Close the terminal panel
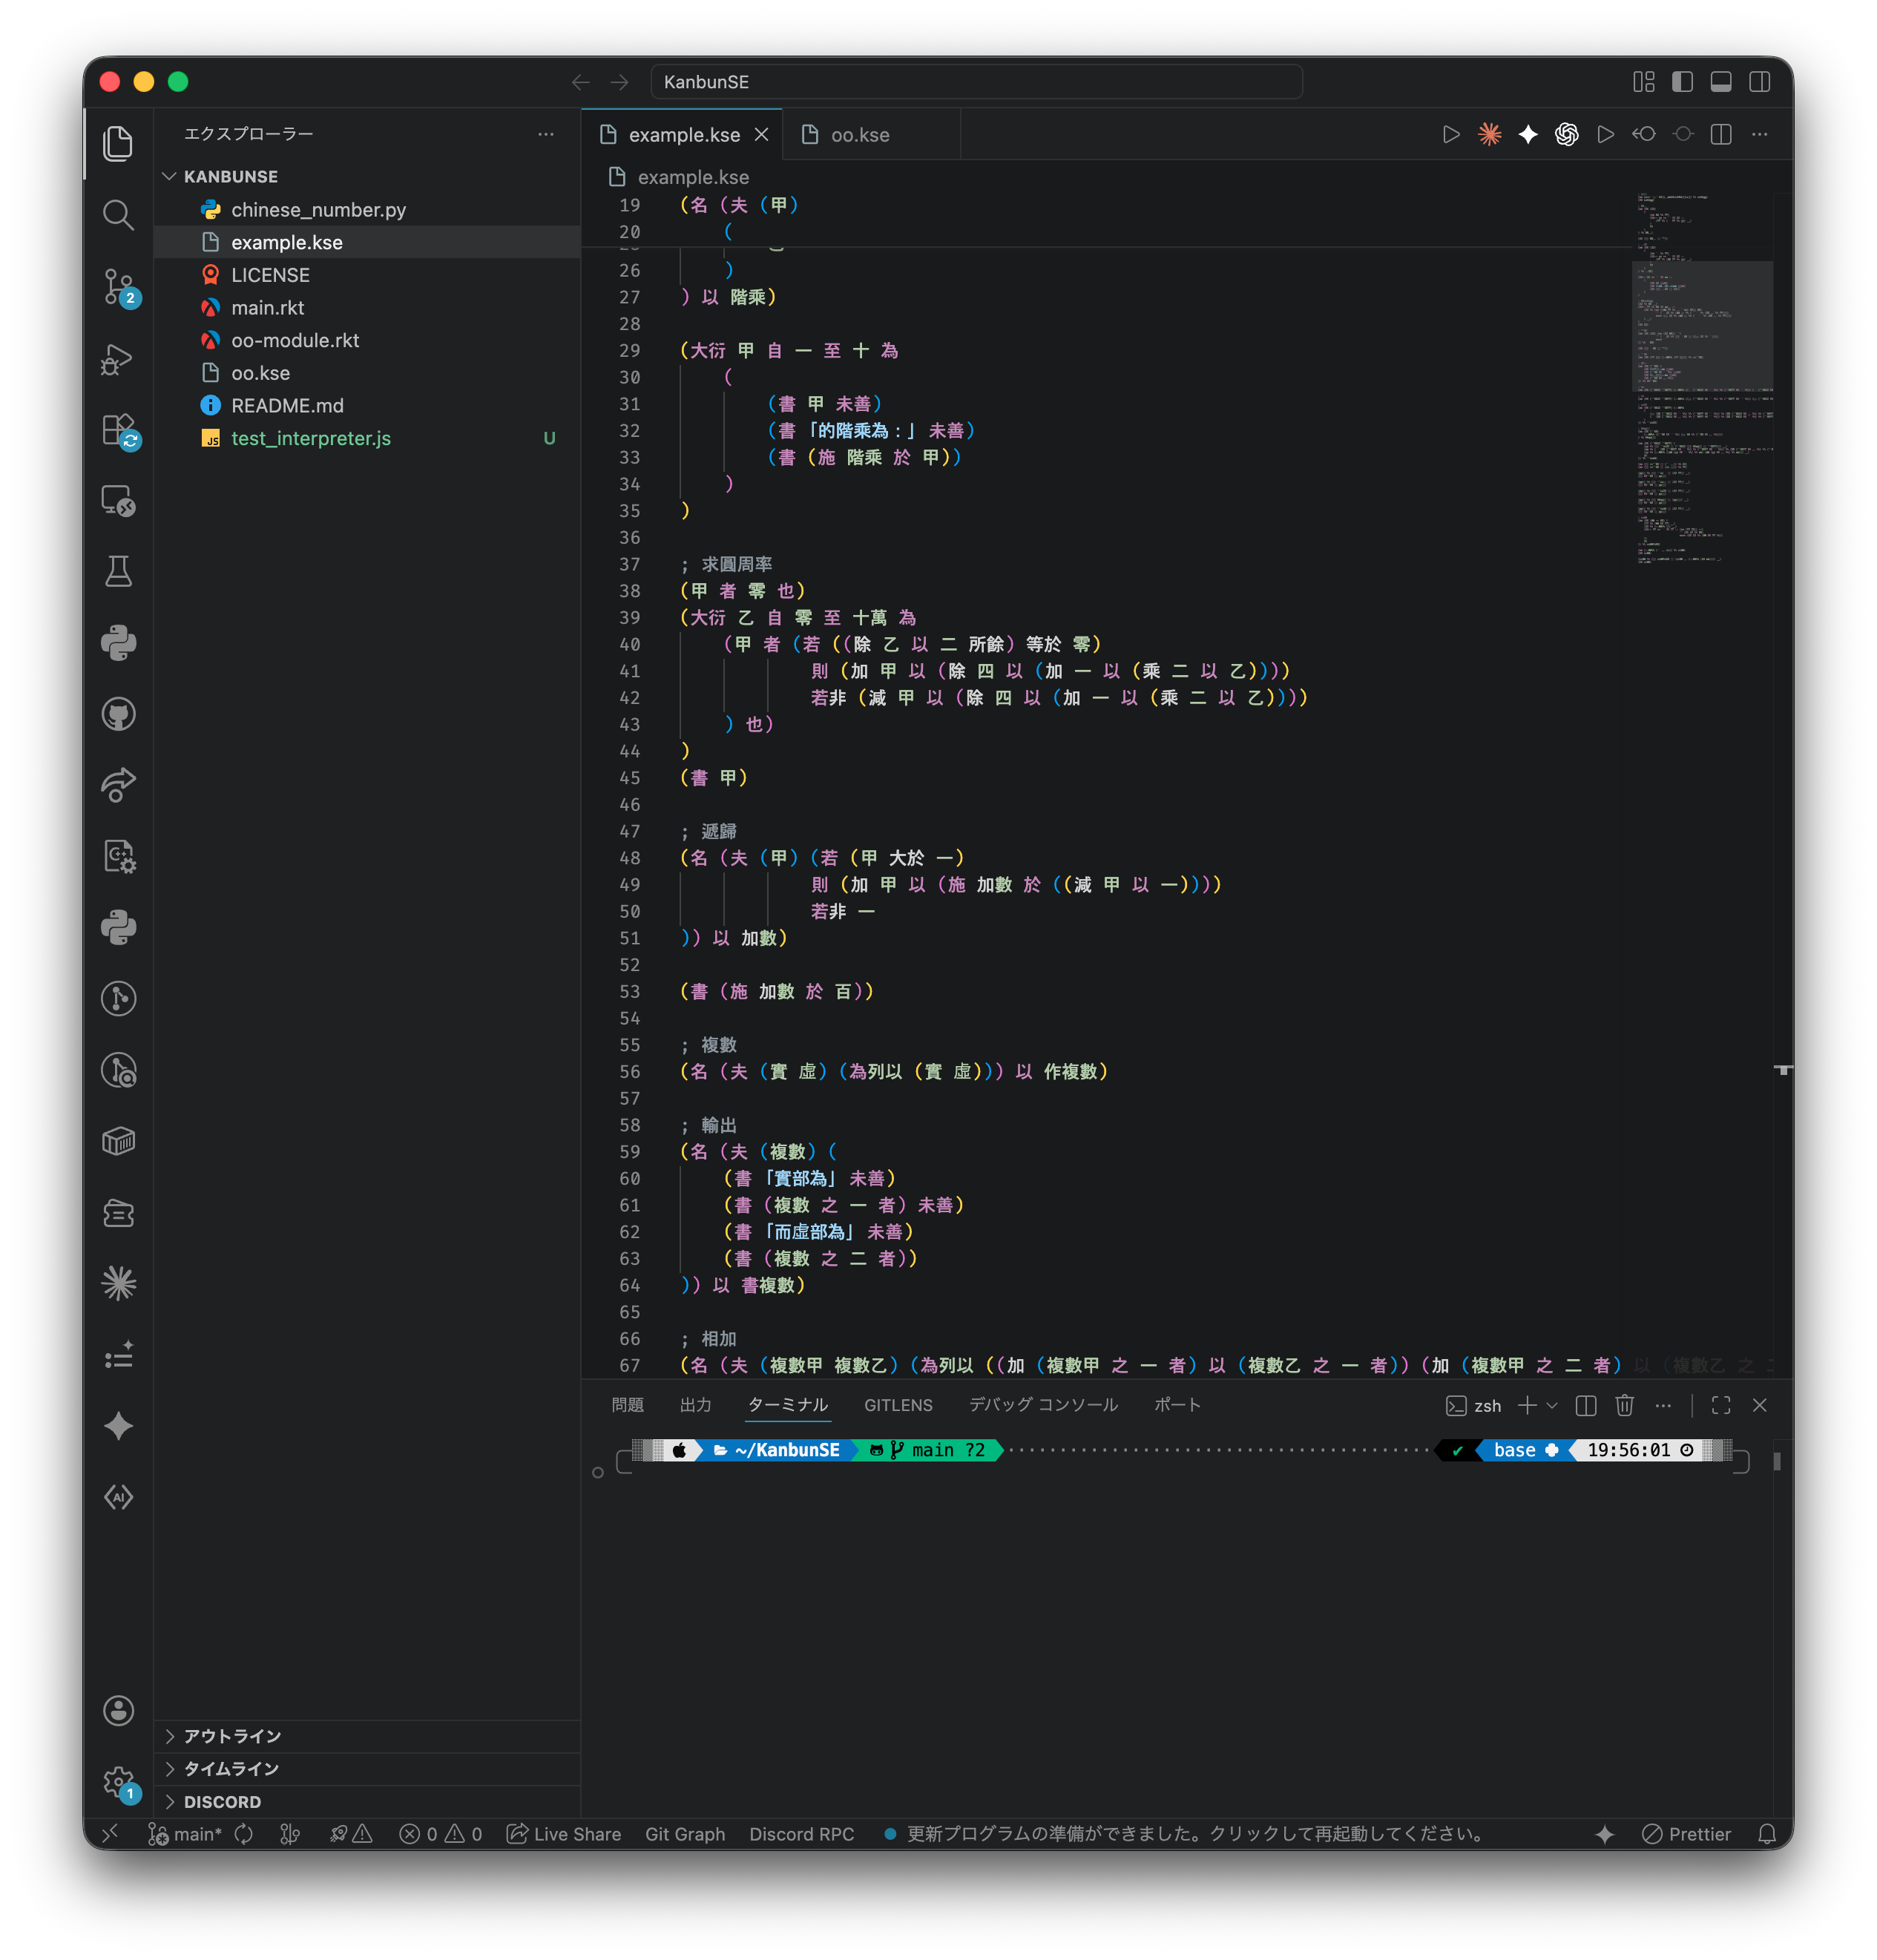The width and height of the screenshot is (1877, 1960). (x=1759, y=1405)
